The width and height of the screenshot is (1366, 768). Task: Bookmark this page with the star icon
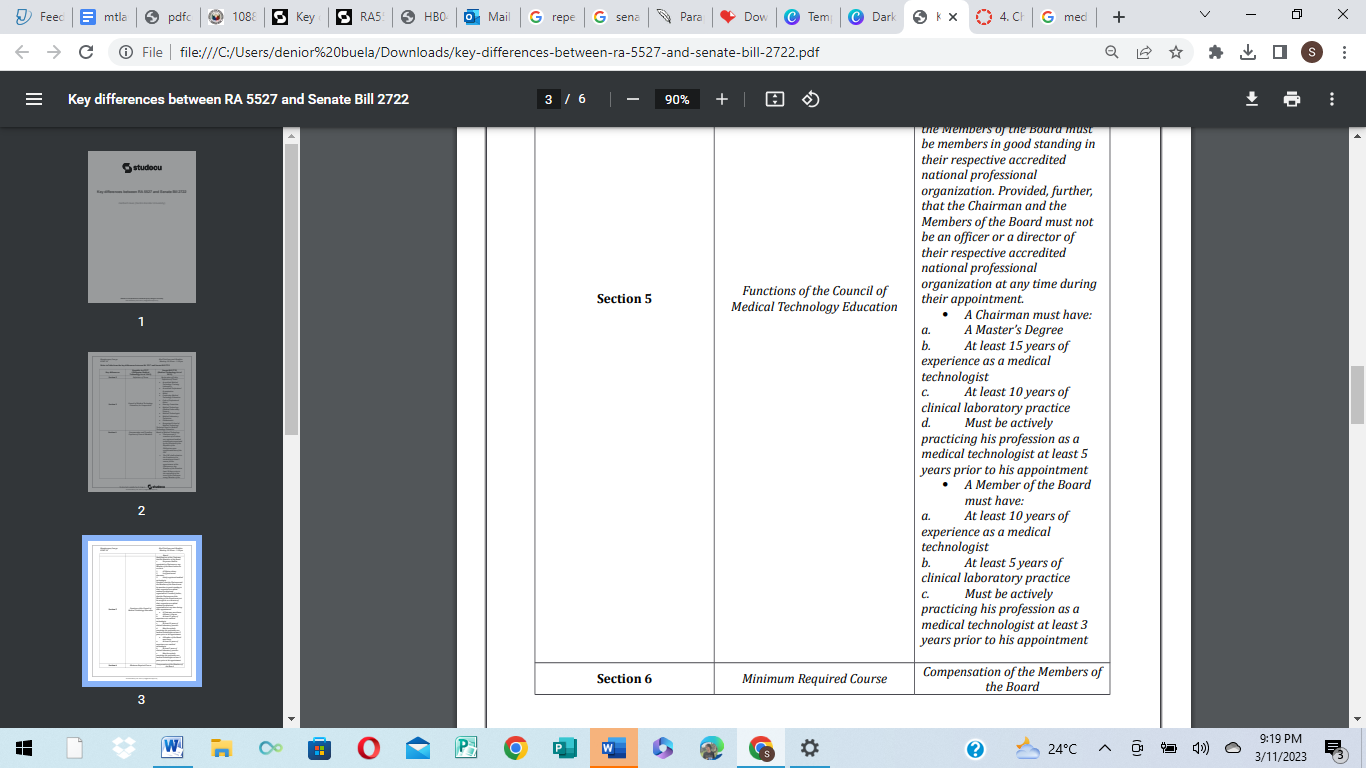pyautogui.click(x=1176, y=52)
